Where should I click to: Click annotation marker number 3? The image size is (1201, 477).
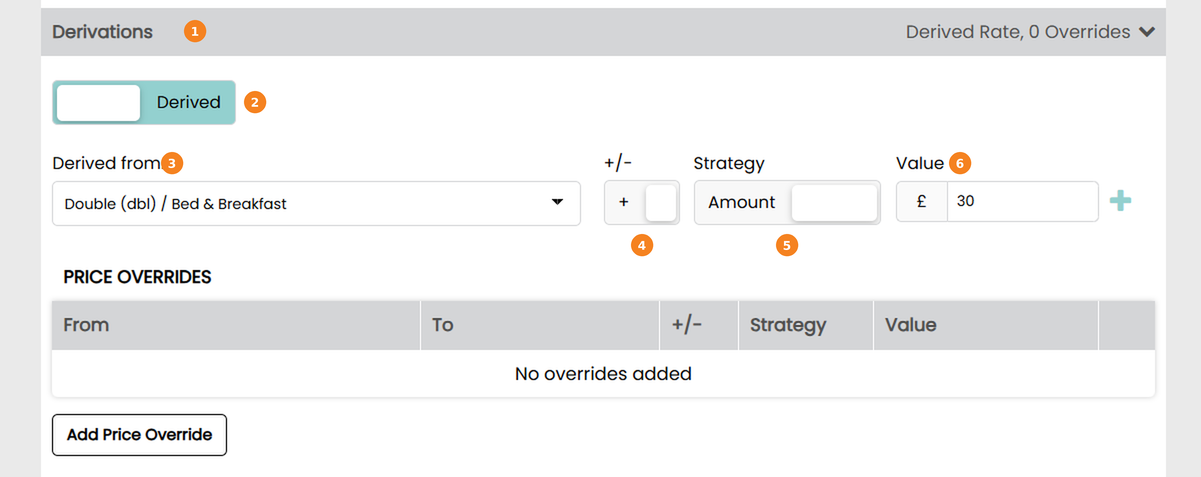[x=173, y=163]
